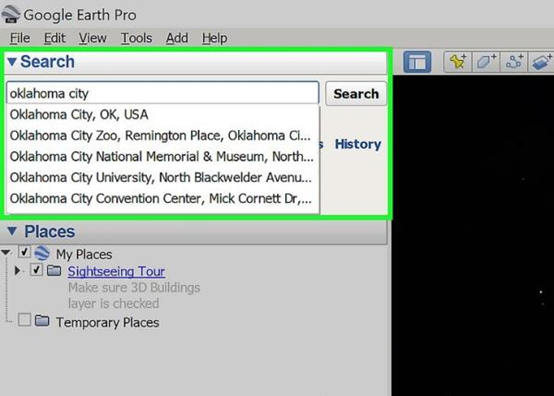Open the search History link

tap(358, 144)
